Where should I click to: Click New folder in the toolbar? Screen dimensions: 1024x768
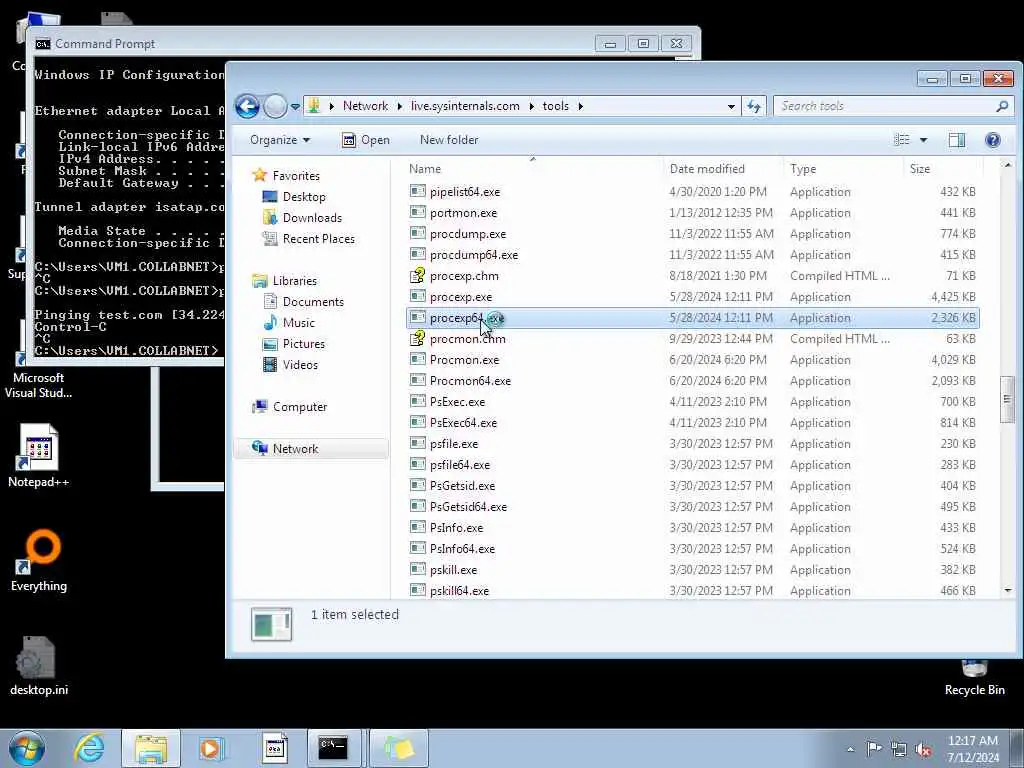tap(449, 140)
